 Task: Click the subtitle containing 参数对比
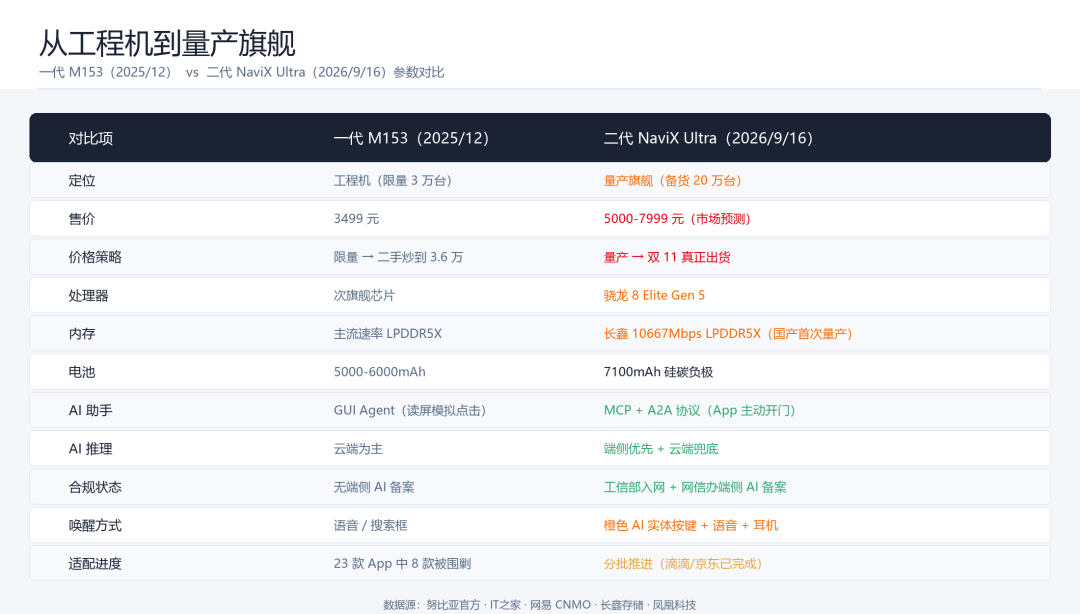pos(242,72)
